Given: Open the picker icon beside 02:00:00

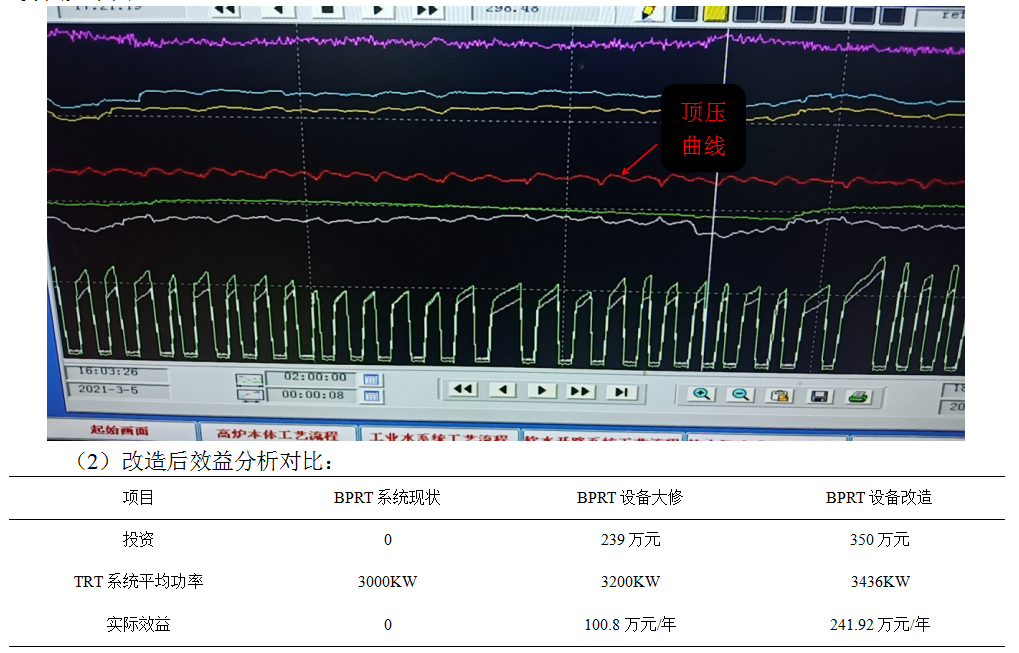Looking at the screenshot, I should coord(372,380).
